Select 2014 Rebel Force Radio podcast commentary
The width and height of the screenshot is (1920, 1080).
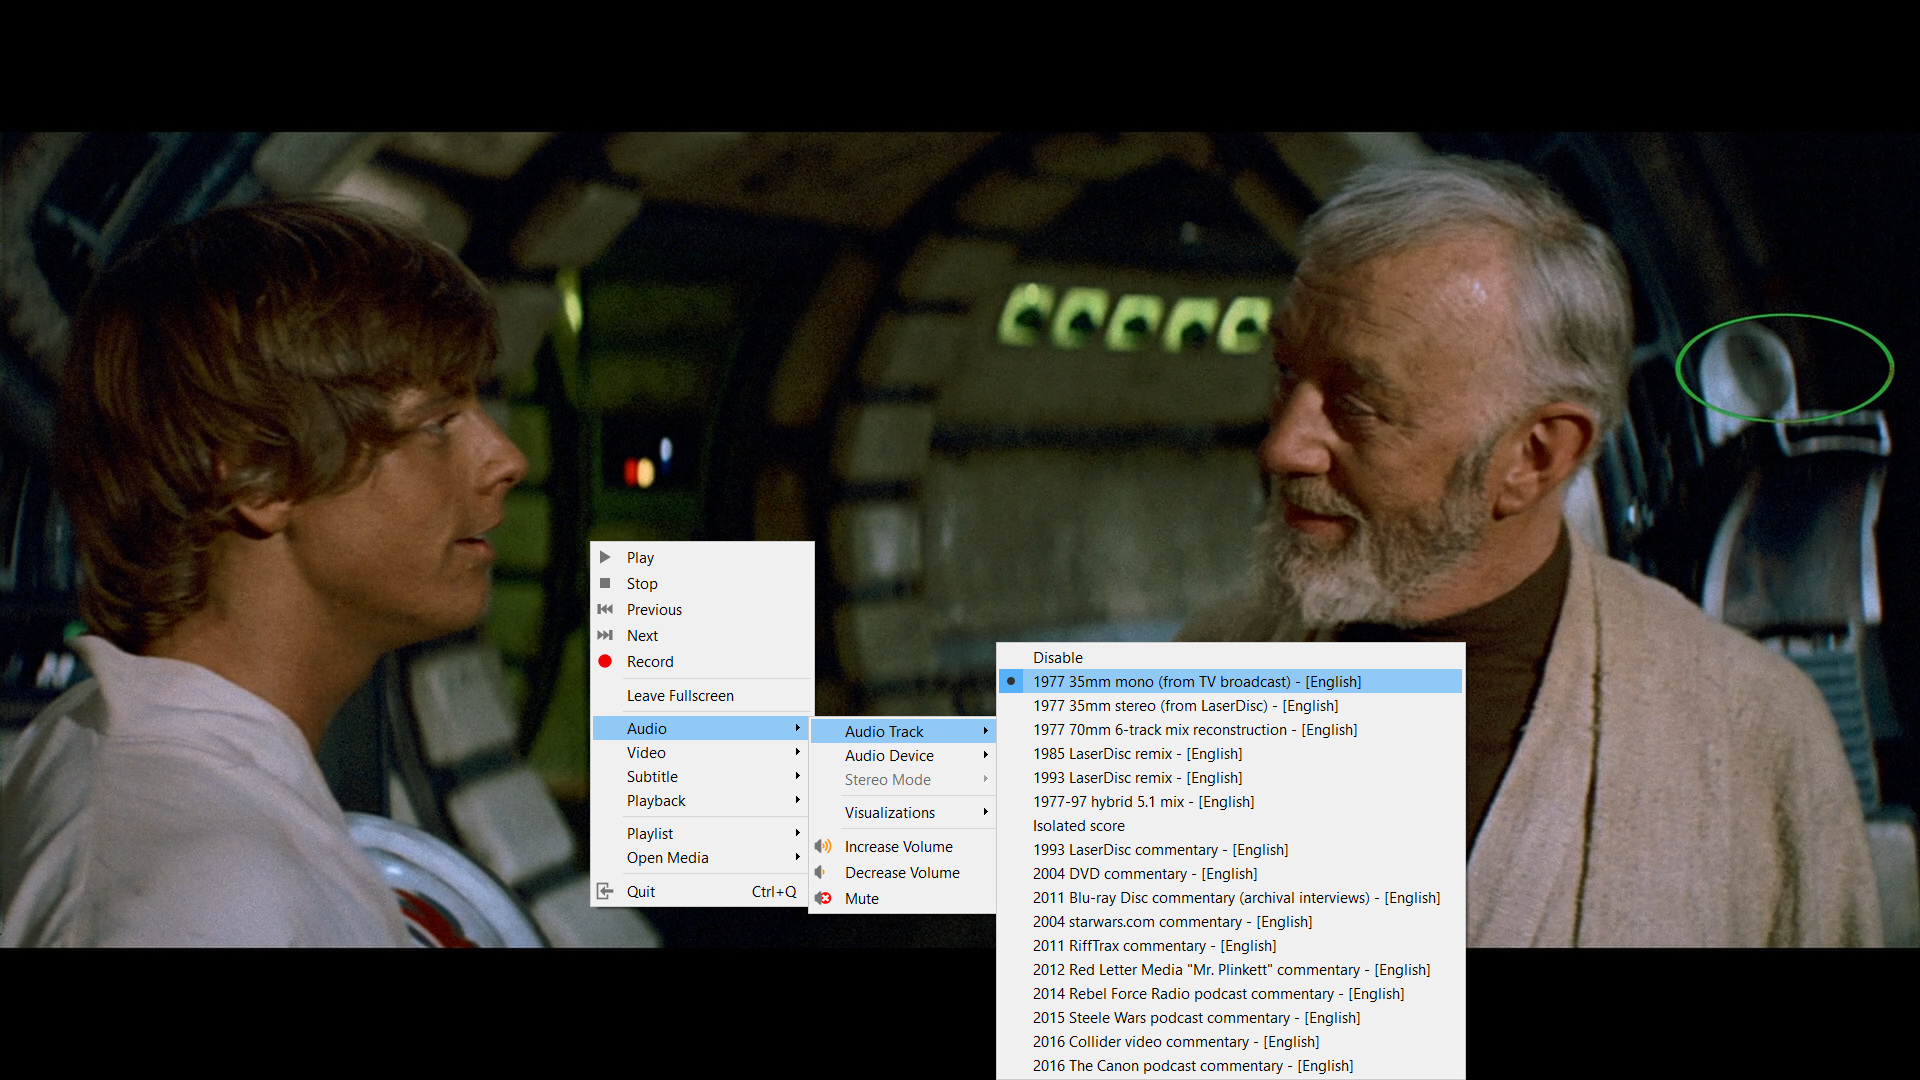pos(1230,993)
